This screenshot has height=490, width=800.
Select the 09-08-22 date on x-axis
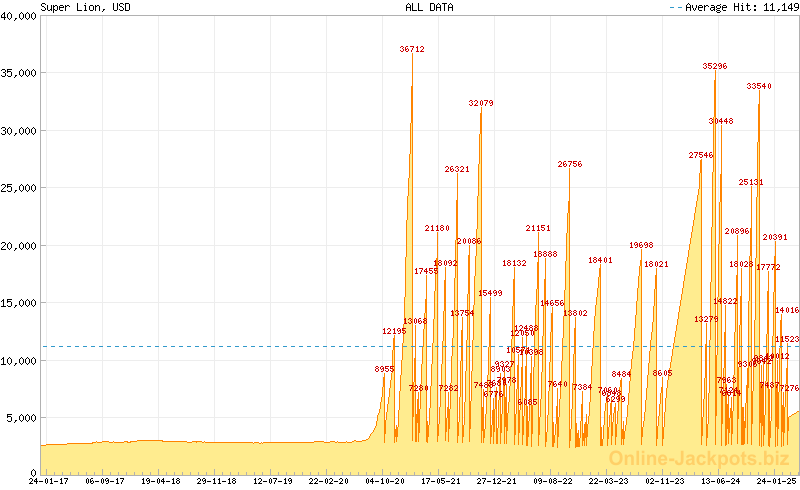[552, 481]
